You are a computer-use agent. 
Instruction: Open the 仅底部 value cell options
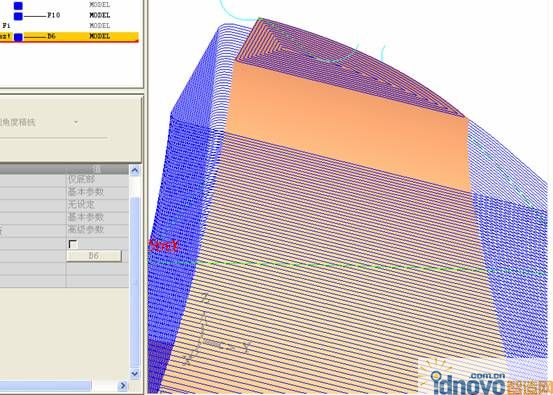(97, 180)
